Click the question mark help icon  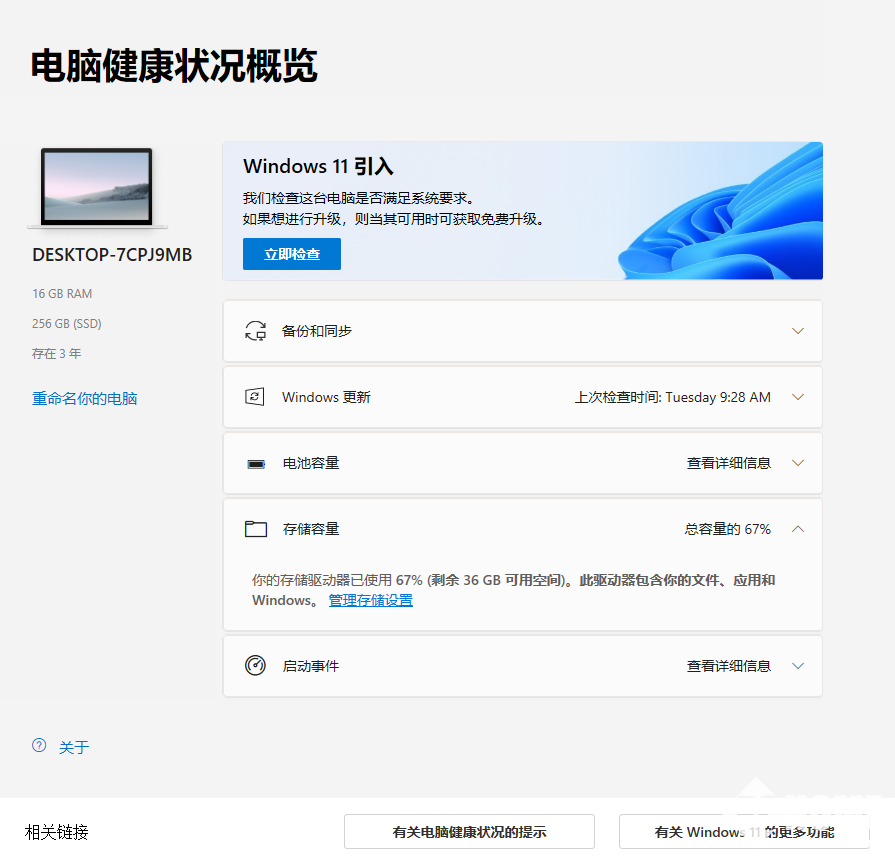click(x=39, y=745)
